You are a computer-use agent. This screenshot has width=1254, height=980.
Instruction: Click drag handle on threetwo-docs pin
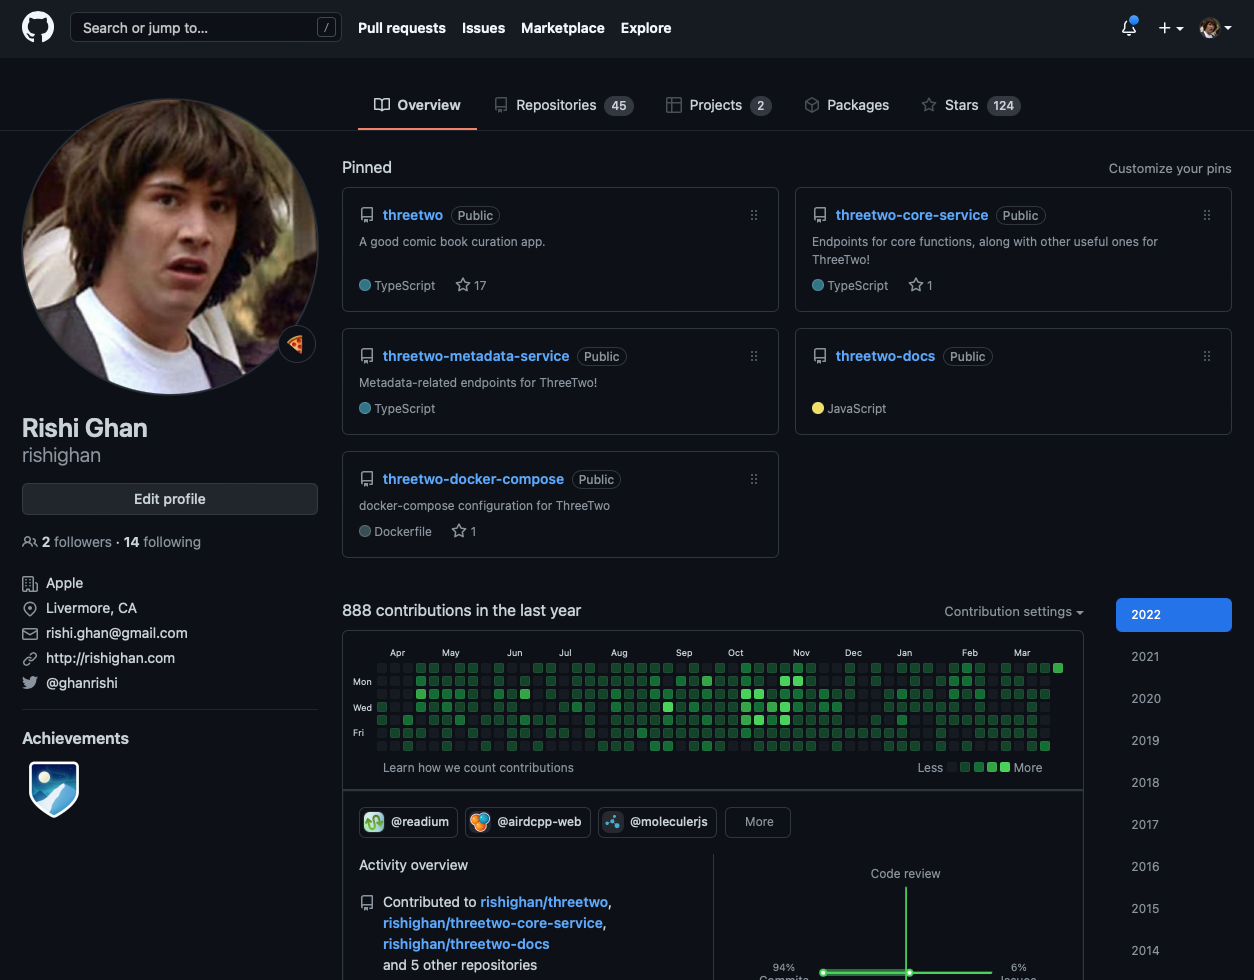pos(1207,356)
